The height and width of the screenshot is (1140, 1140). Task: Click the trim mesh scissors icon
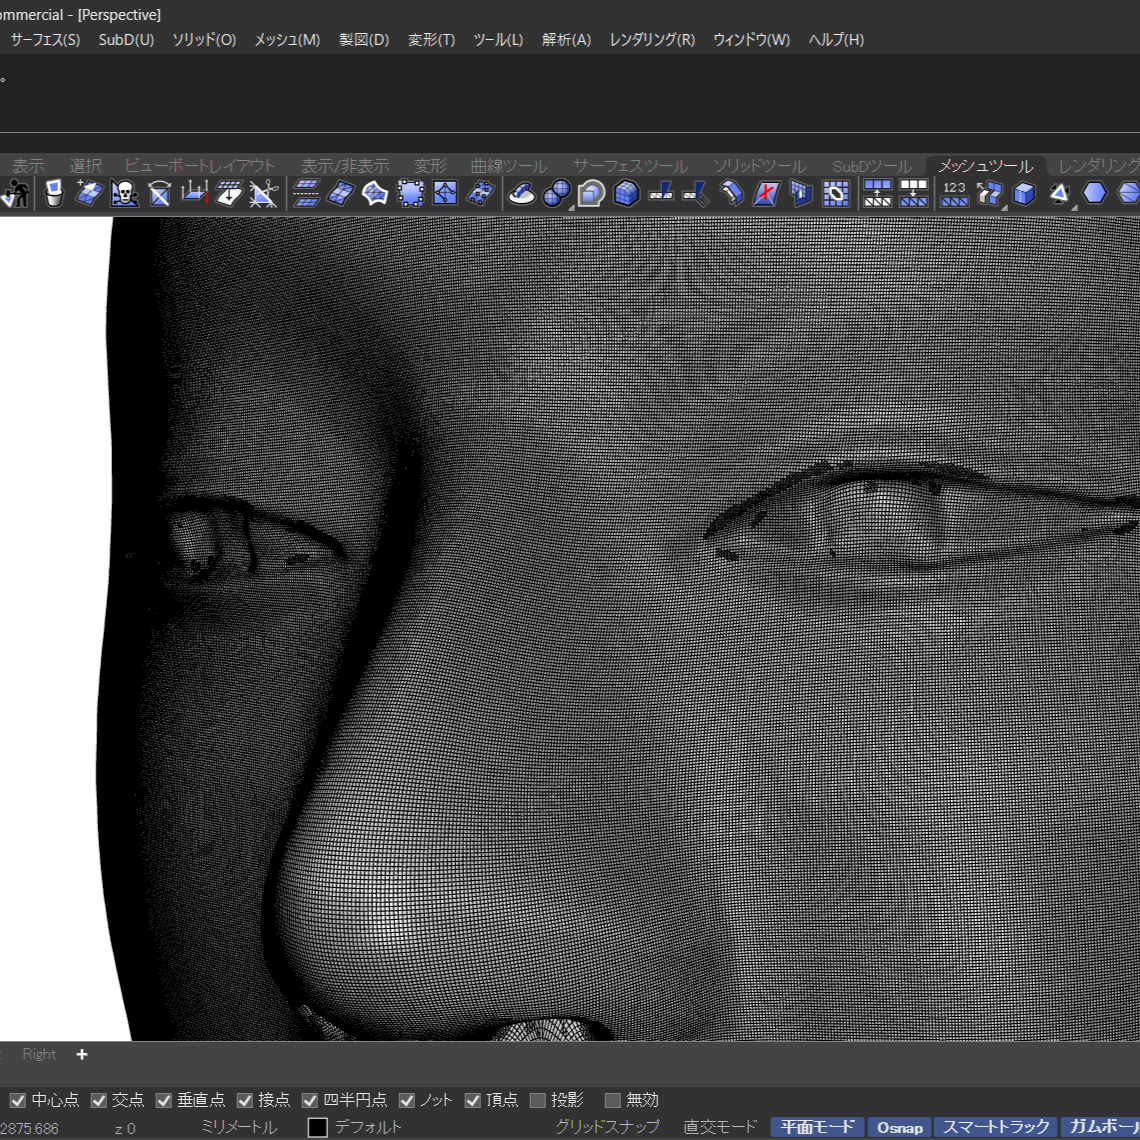264,194
